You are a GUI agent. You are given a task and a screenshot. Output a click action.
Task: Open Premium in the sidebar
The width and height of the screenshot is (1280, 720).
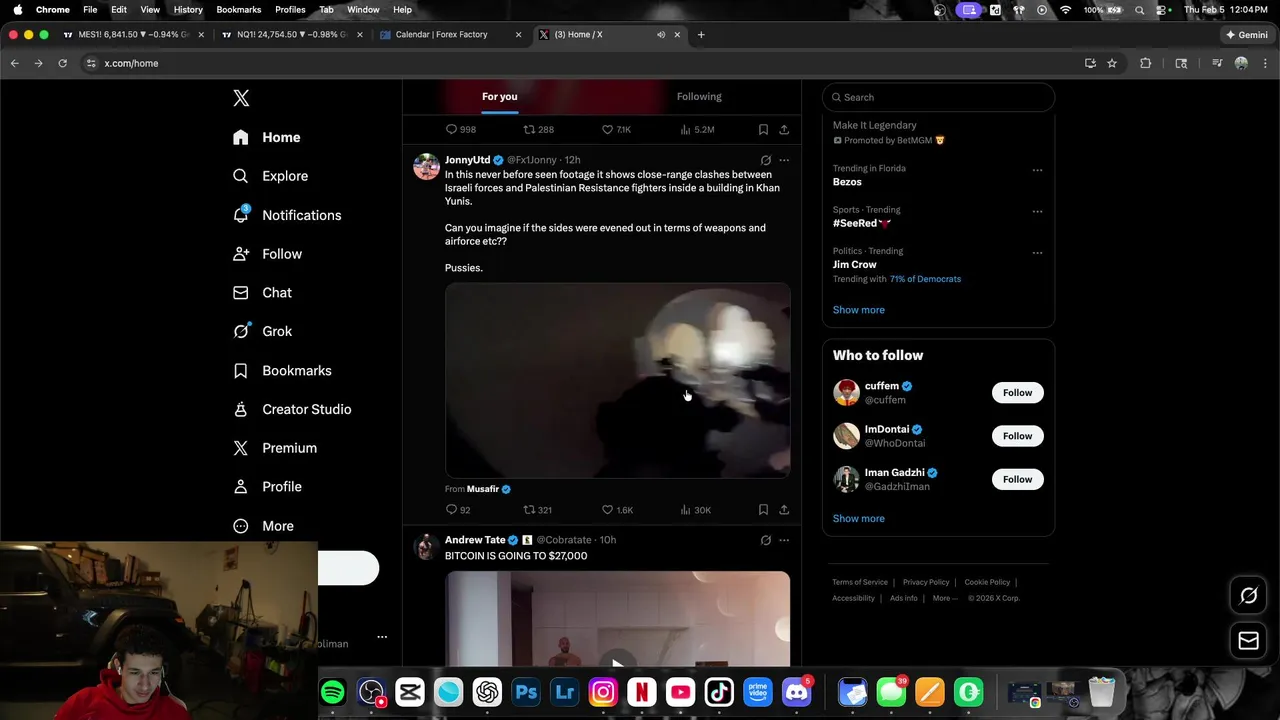point(274,448)
